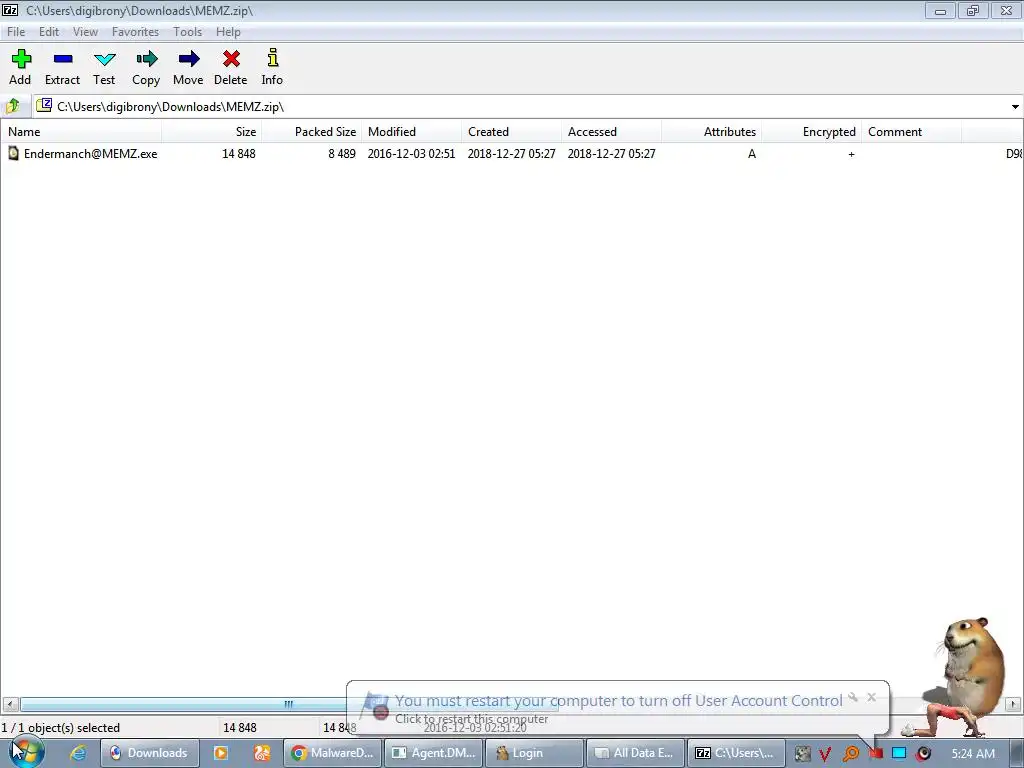1024x768 pixels.
Task: Click the red V tray icon
Action: tap(825, 754)
